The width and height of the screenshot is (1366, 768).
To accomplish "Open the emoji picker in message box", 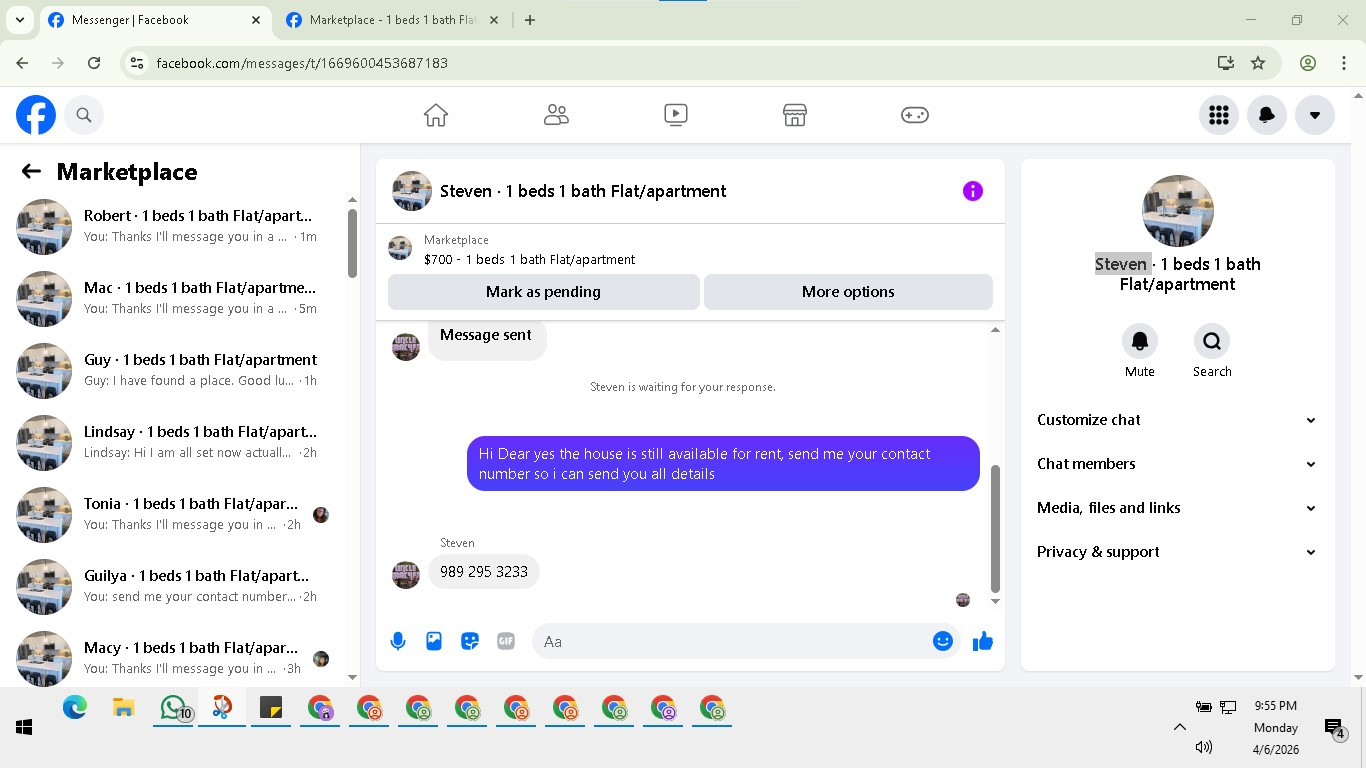I will click(x=943, y=641).
